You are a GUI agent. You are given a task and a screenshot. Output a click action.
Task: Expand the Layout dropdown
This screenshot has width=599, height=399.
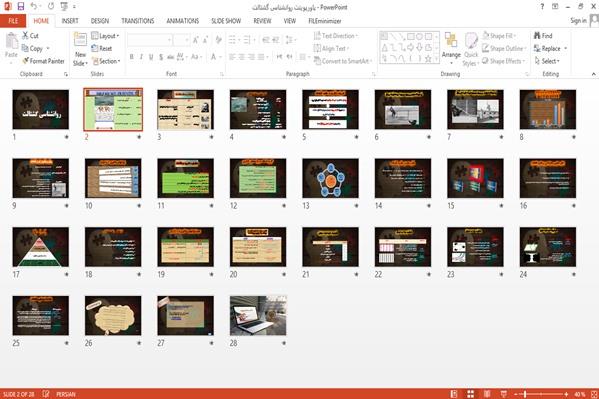[x=105, y=36]
